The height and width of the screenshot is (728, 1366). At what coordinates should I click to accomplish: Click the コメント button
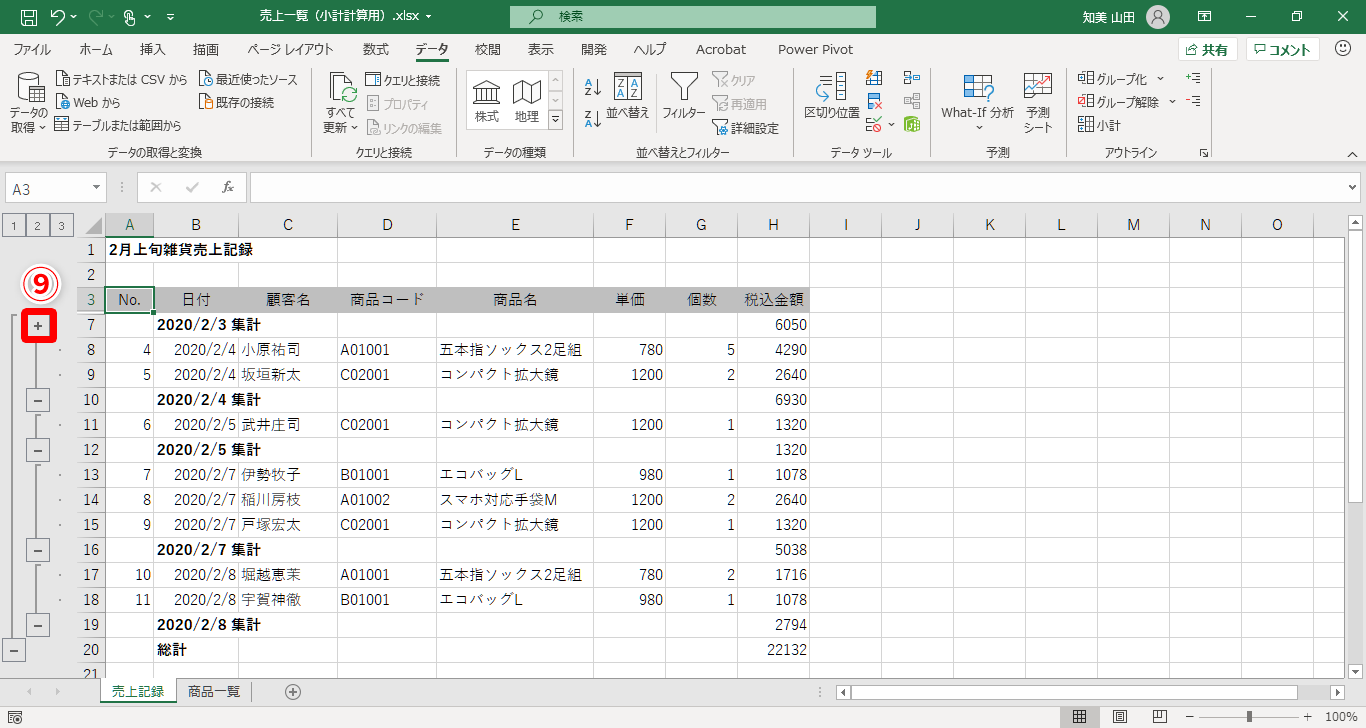point(1283,50)
